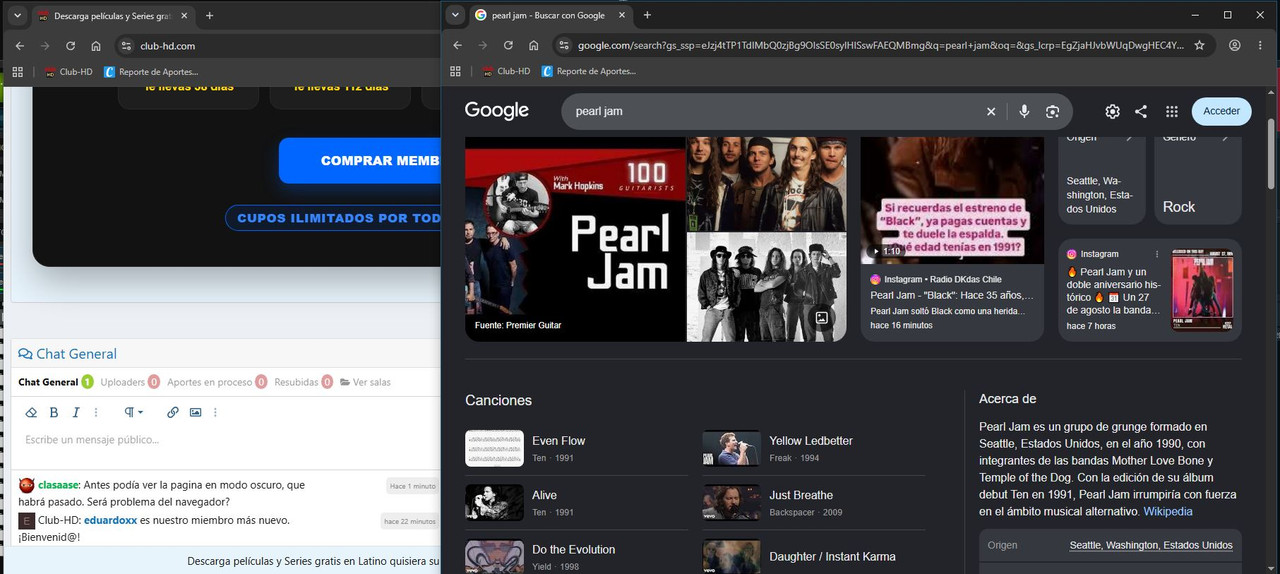Open the Club-HD bookmark in Google window
Viewport: 1280px width, 574px height.
pyautogui.click(x=506, y=71)
